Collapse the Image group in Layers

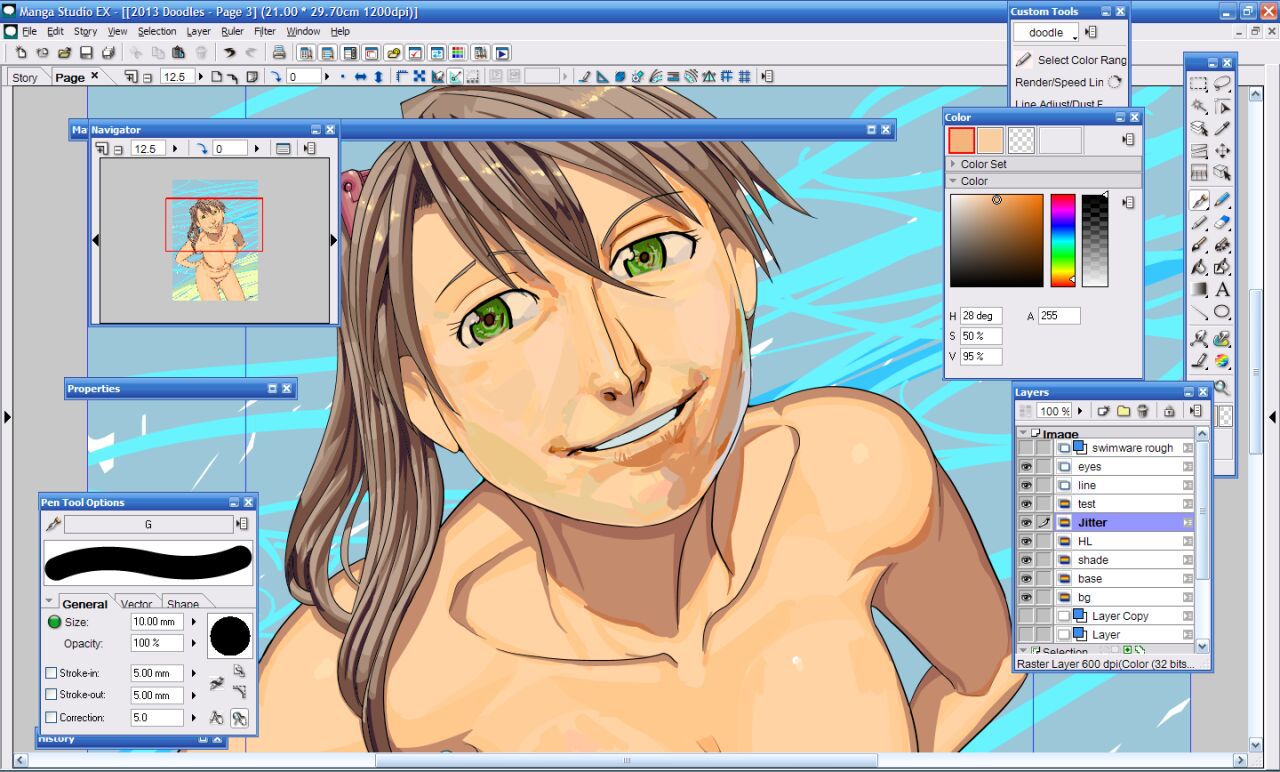click(x=1023, y=434)
